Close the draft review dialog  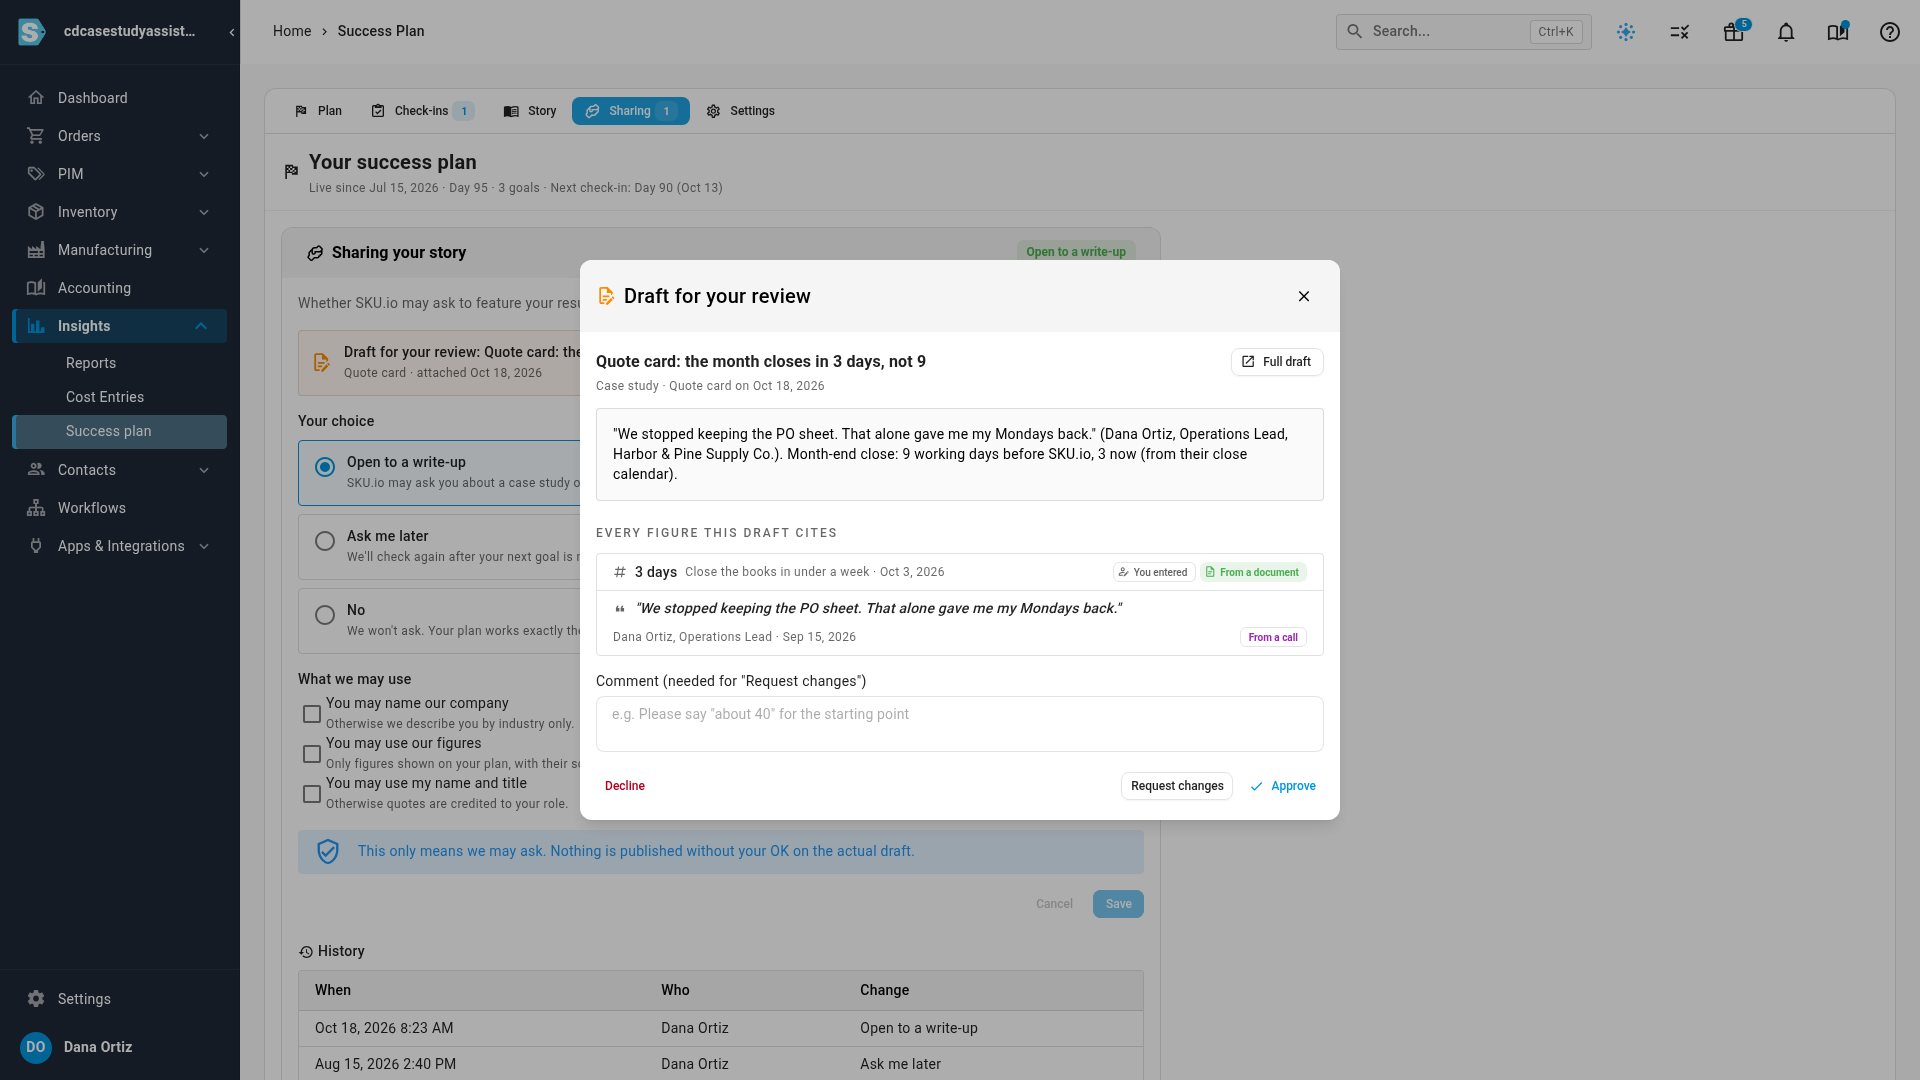[1304, 296]
